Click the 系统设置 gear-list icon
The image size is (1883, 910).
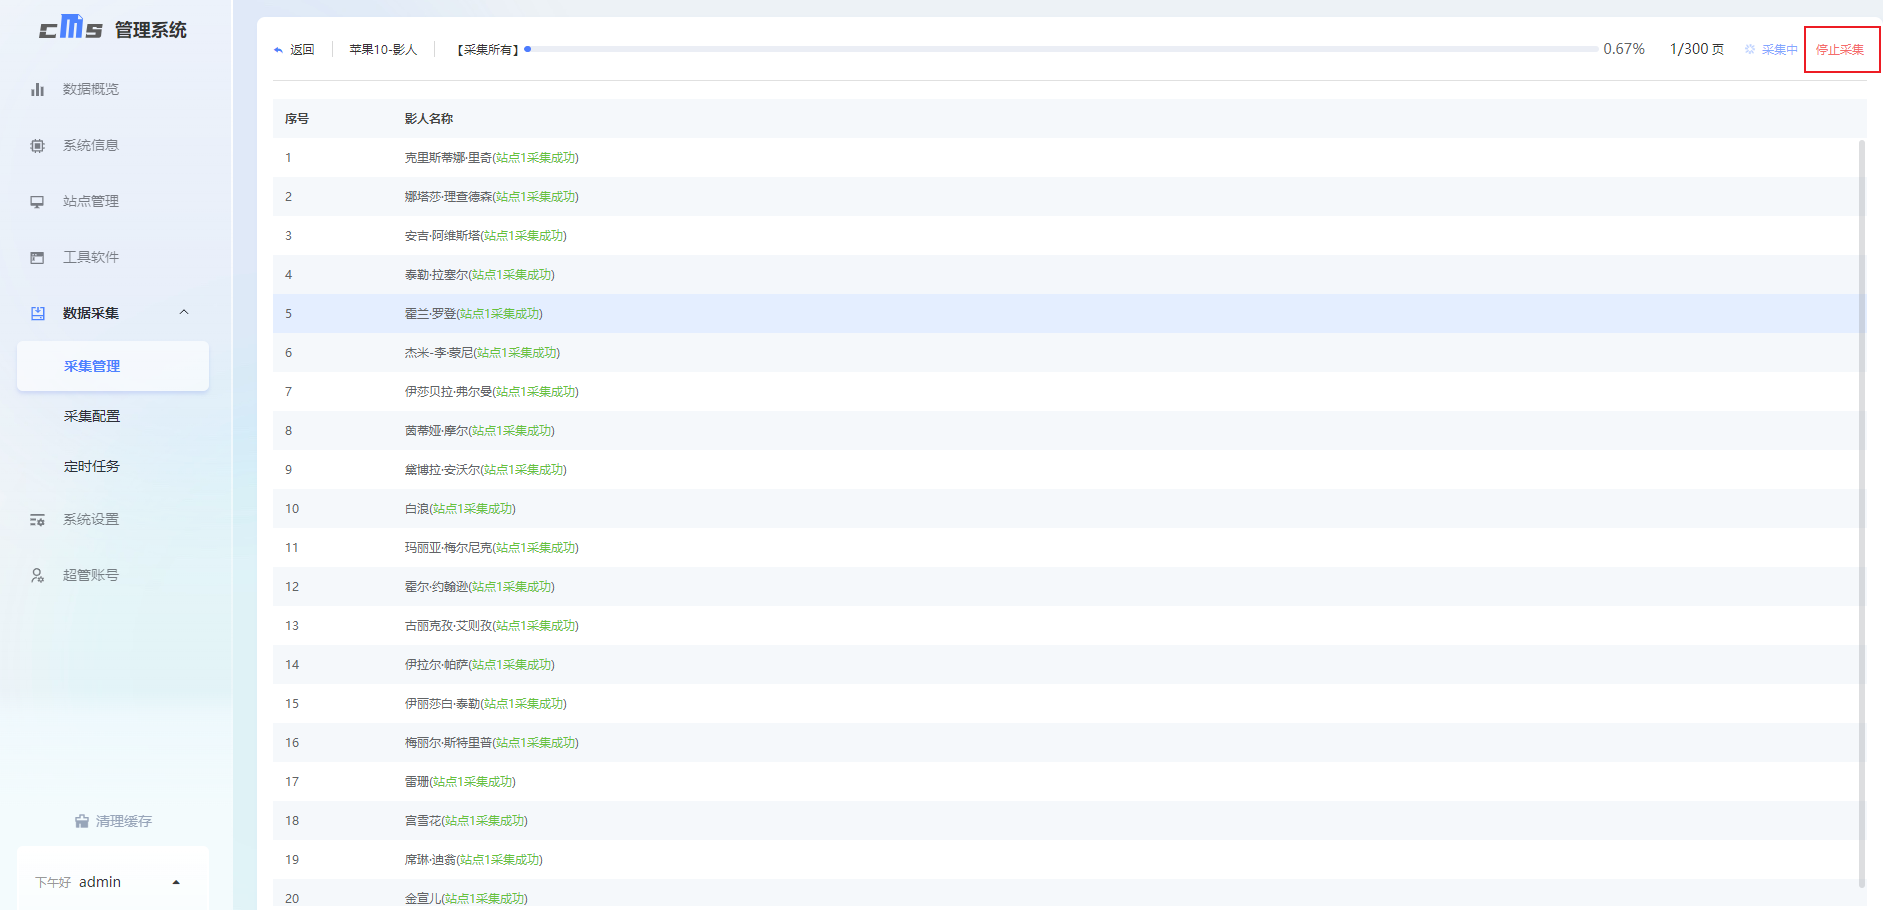(x=37, y=519)
